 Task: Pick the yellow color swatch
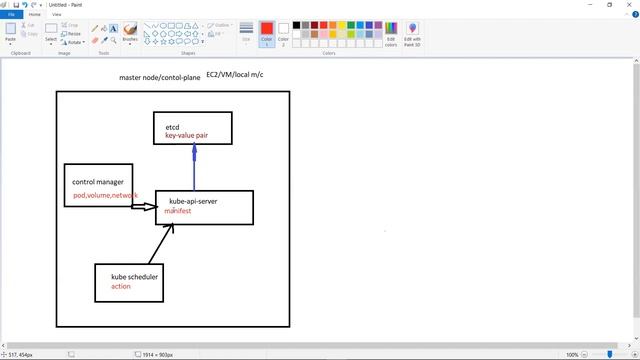click(342, 25)
